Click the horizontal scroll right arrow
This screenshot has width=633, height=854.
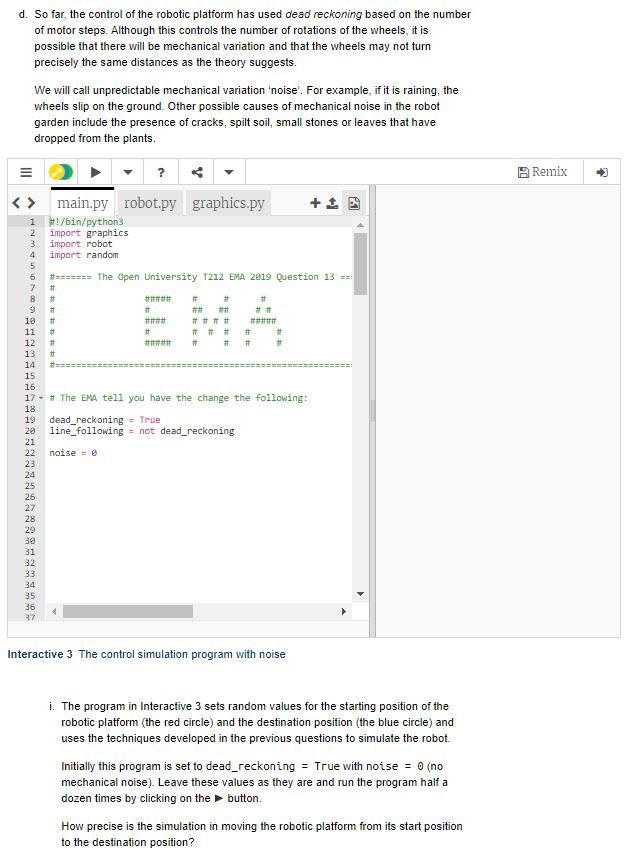(x=343, y=612)
